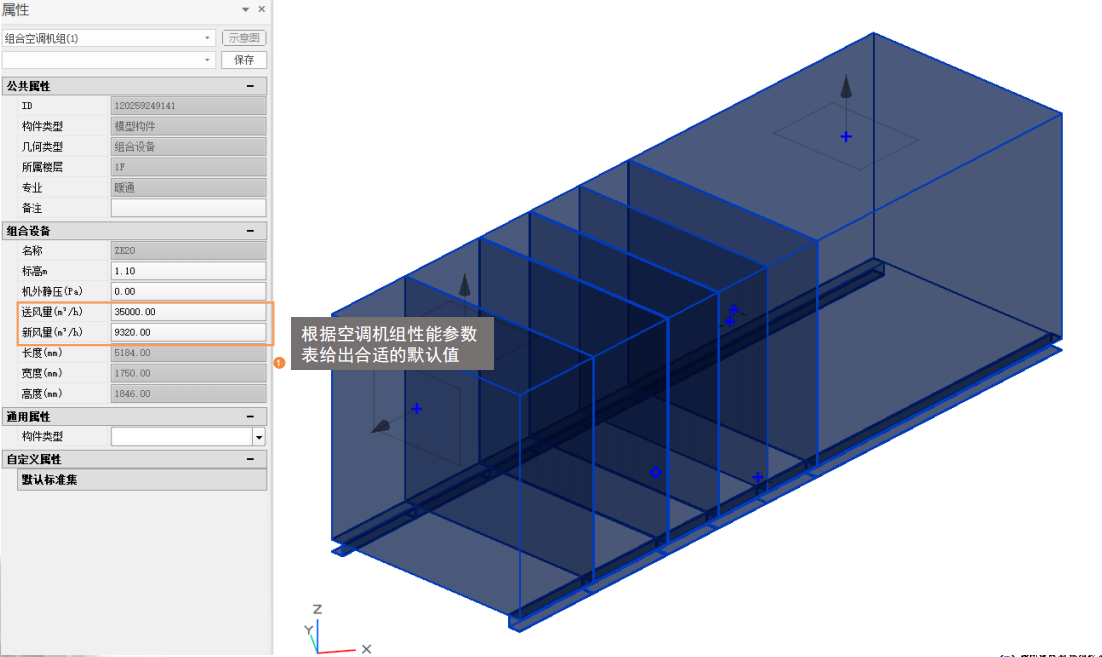Click the left-pointing arrow on front face
This screenshot has width=1102, height=657.
click(382, 427)
